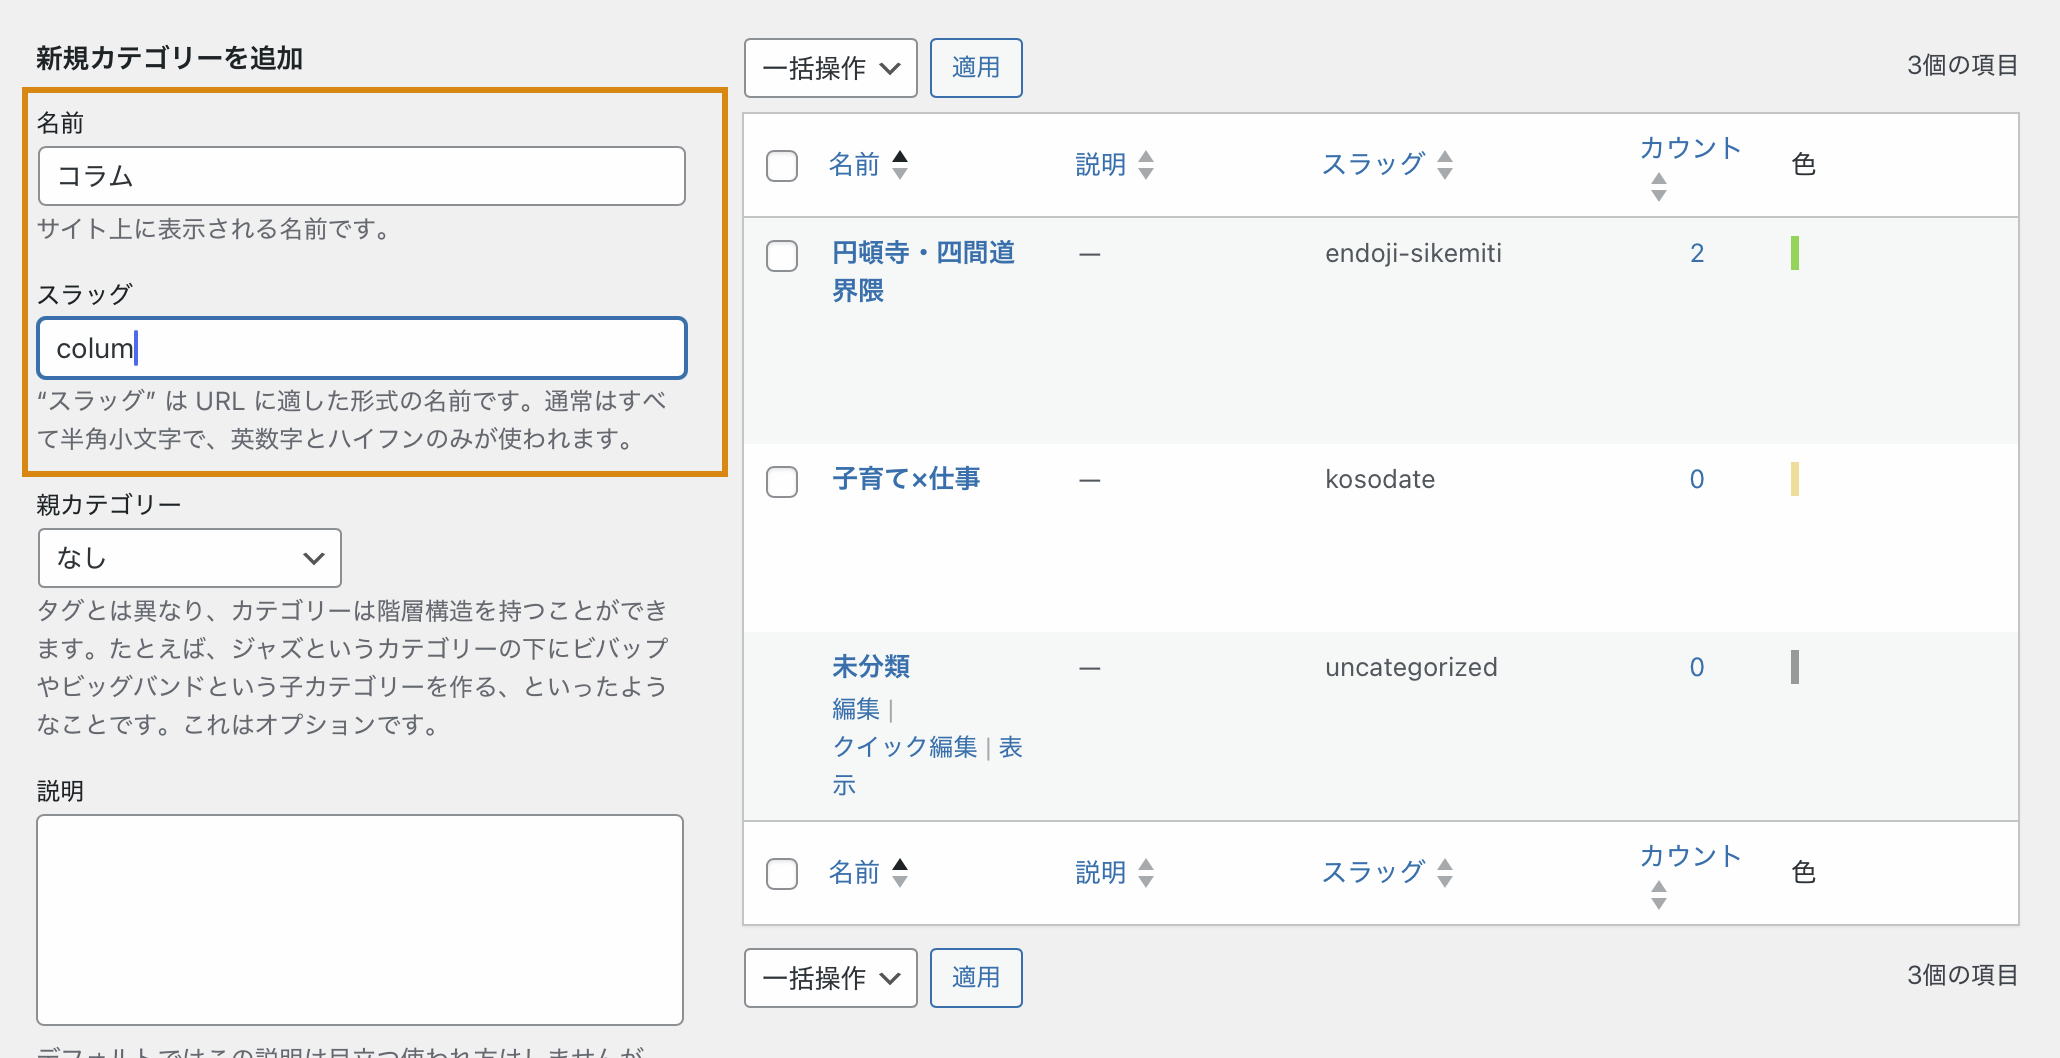The height and width of the screenshot is (1058, 2060).
Task: Click sort arrows beside bottom 説明 header
Action: pos(1146,873)
